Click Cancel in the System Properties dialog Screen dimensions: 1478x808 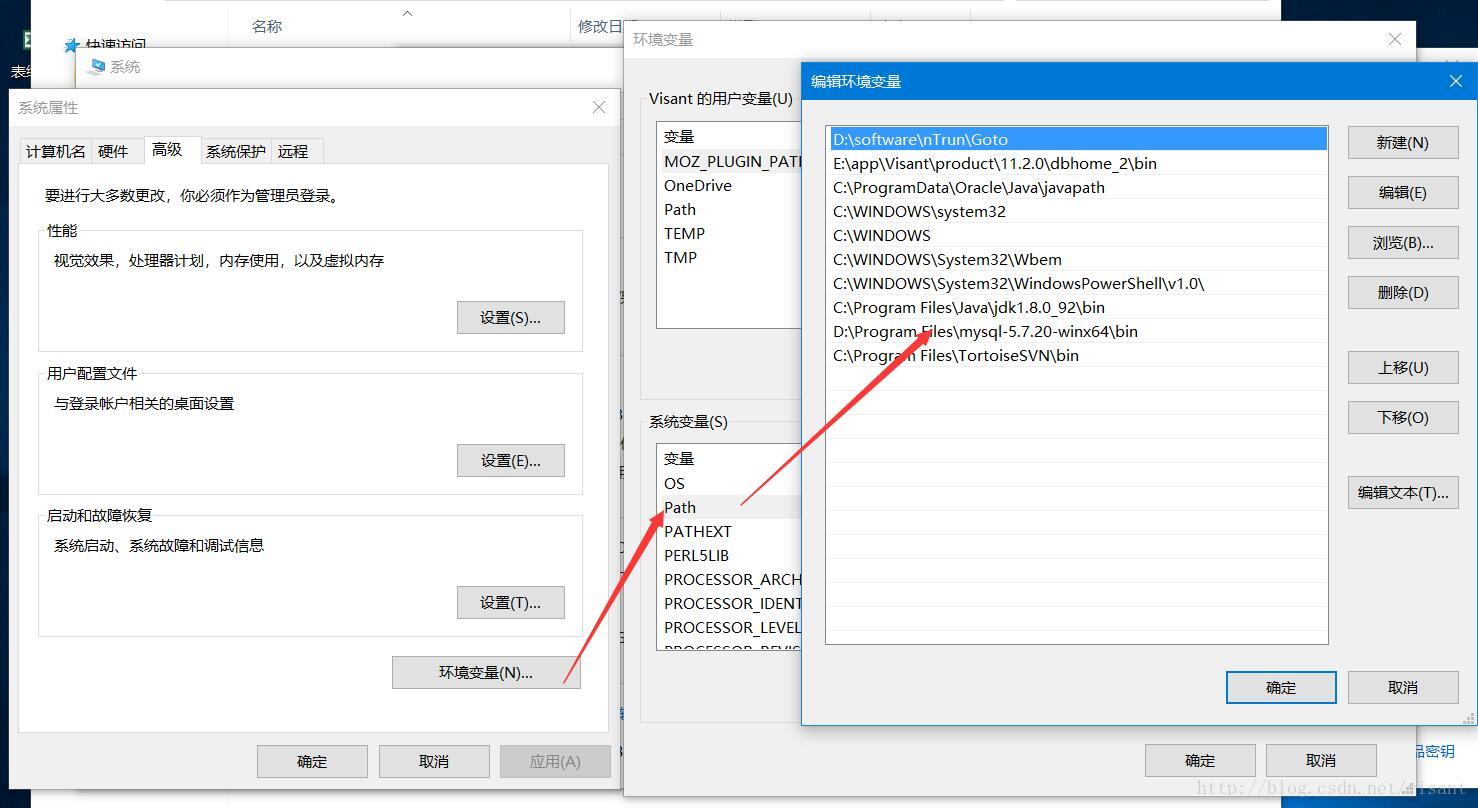(434, 761)
